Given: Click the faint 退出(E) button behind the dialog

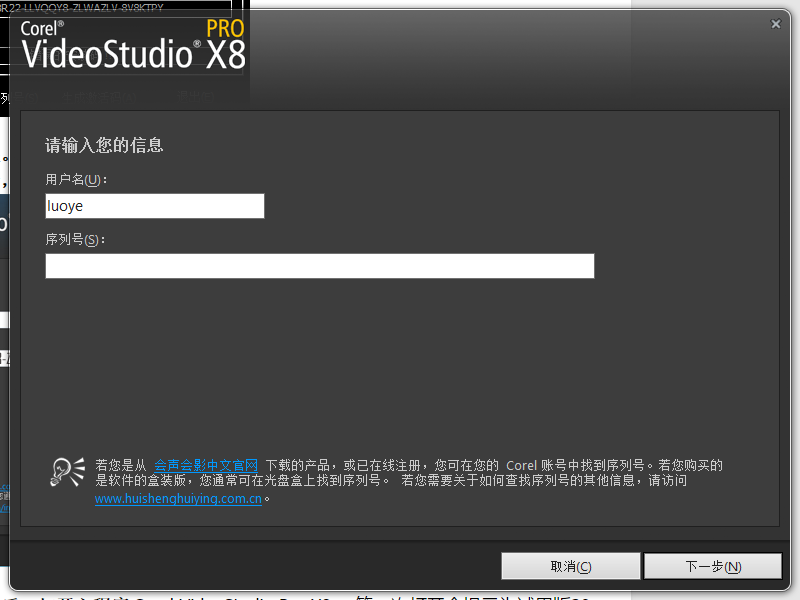Looking at the screenshot, I should tap(190, 97).
